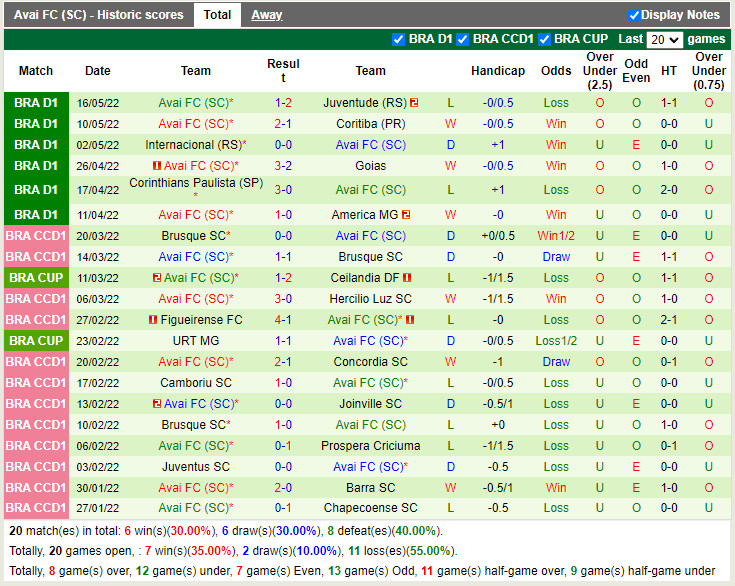This screenshot has width=735, height=586.
Task: Open Goias team link
Action: [370, 165]
